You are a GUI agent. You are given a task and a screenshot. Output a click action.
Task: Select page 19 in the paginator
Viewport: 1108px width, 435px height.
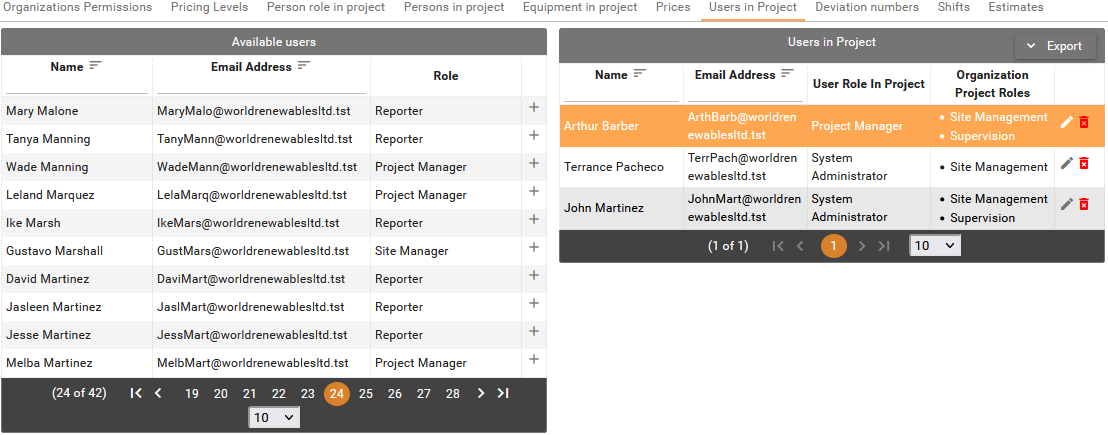(x=192, y=394)
